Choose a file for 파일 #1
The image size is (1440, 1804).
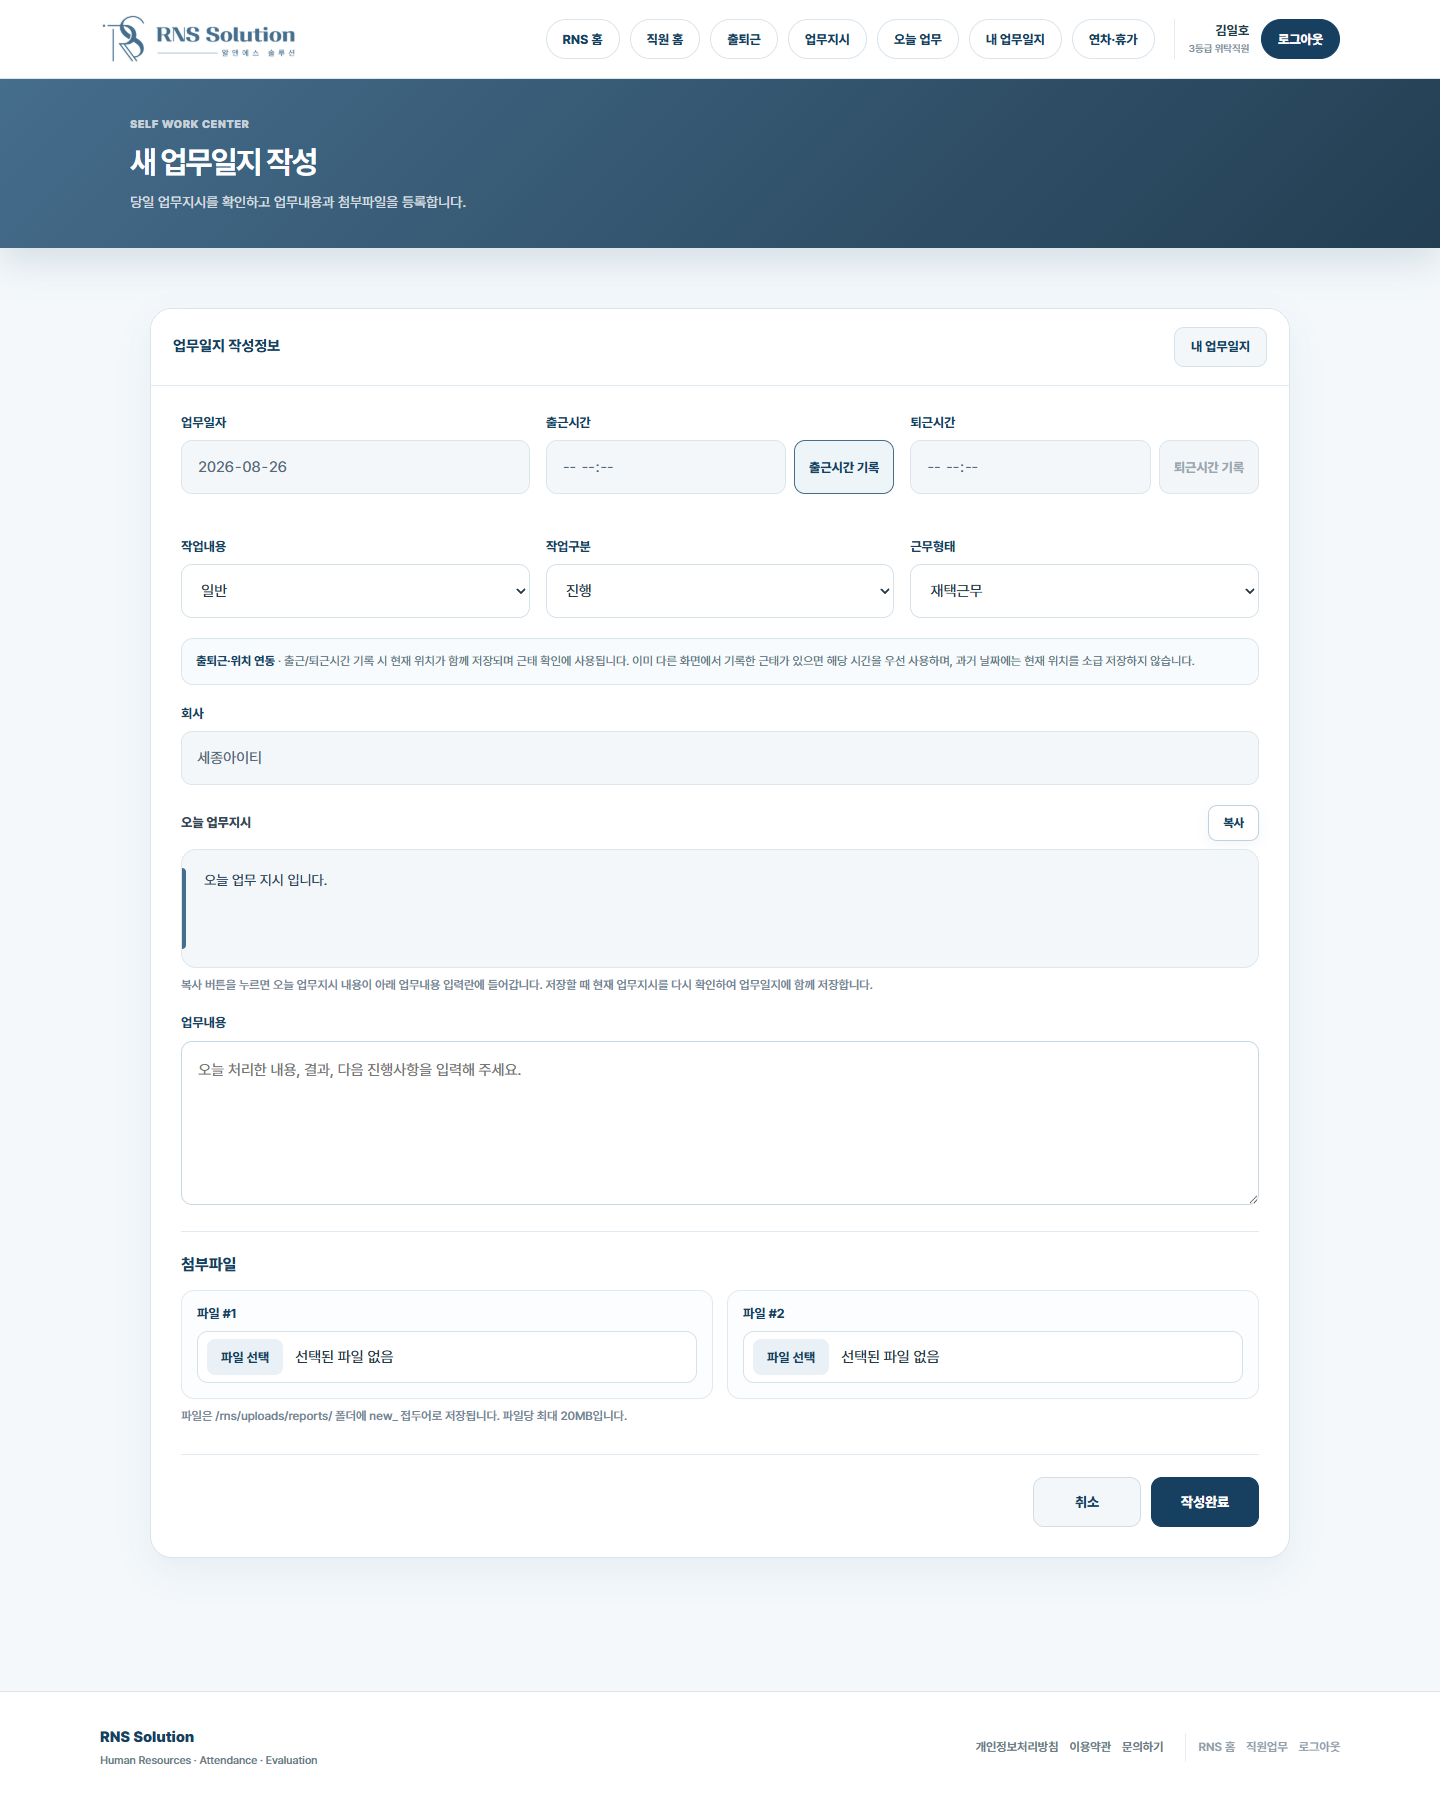(x=245, y=1357)
